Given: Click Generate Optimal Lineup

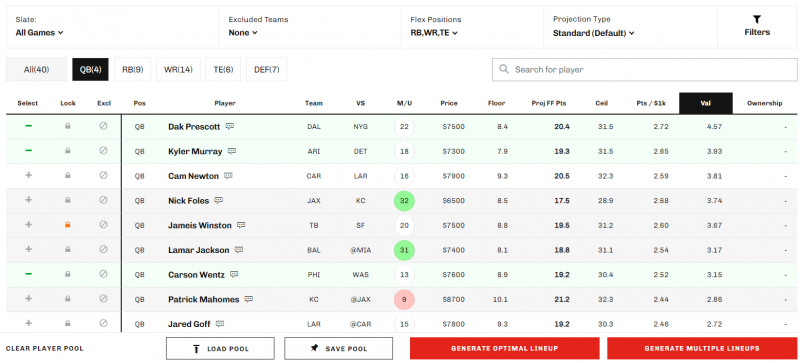Looking at the screenshot, I should [x=505, y=349].
